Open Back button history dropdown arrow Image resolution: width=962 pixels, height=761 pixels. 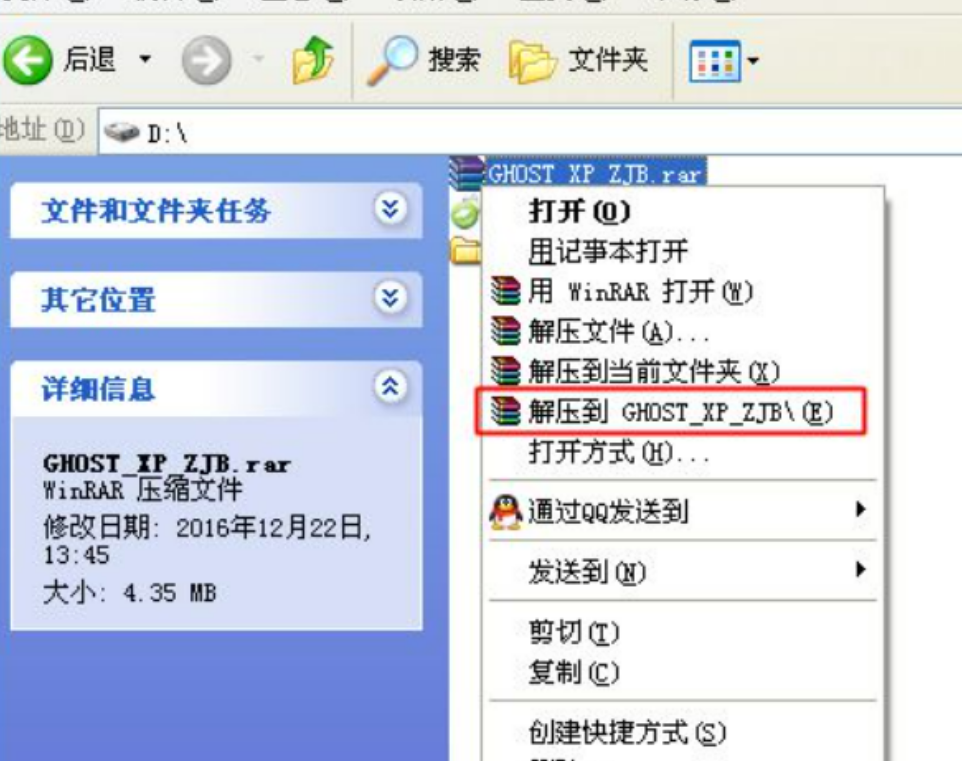coord(145,60)
